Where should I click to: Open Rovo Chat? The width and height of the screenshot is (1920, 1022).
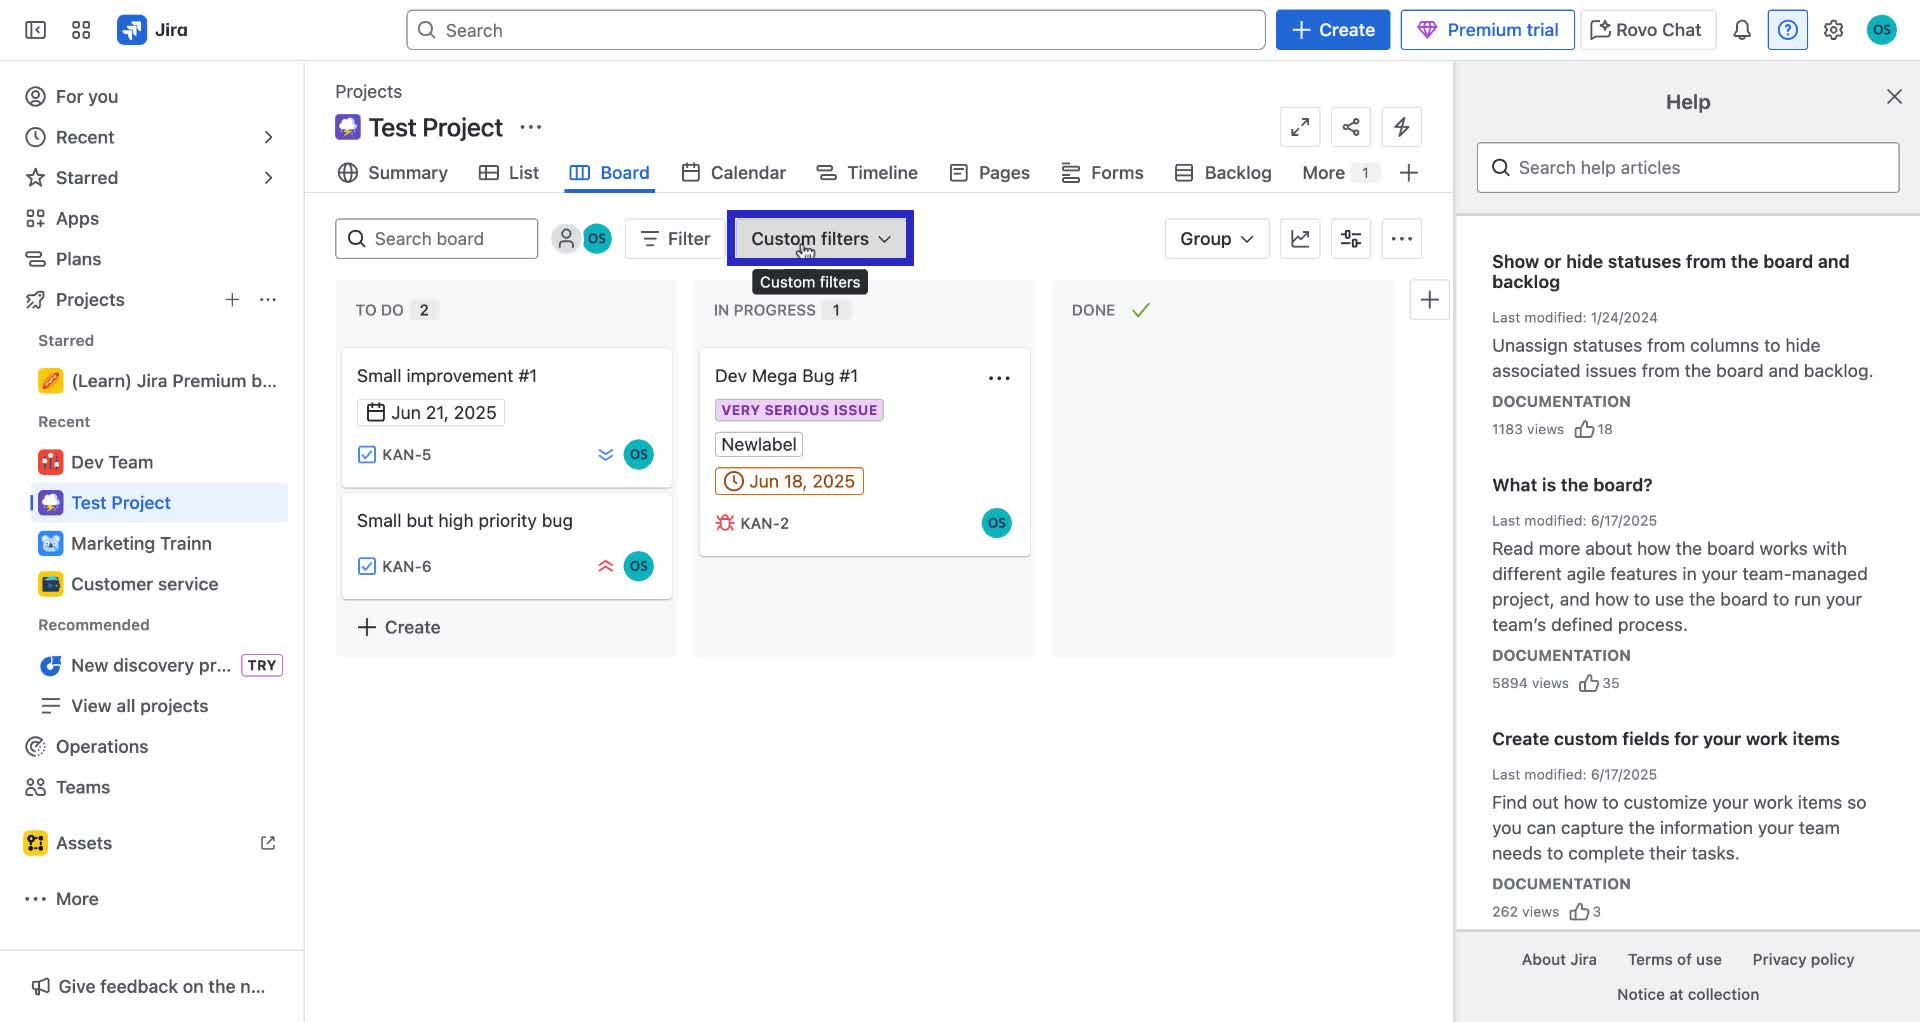pos(1646,29)
